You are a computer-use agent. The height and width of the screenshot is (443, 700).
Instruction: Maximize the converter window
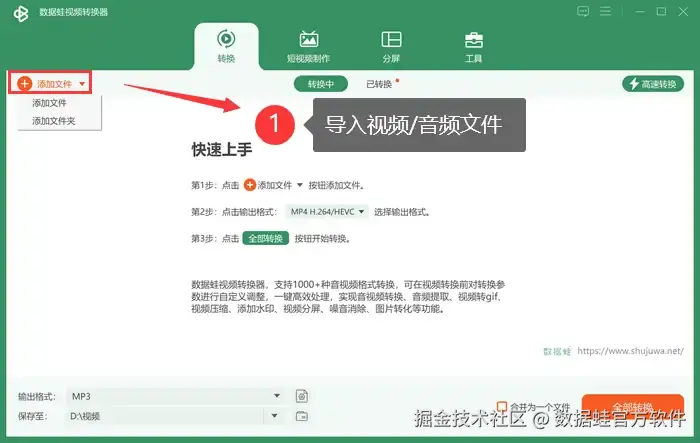661,12
